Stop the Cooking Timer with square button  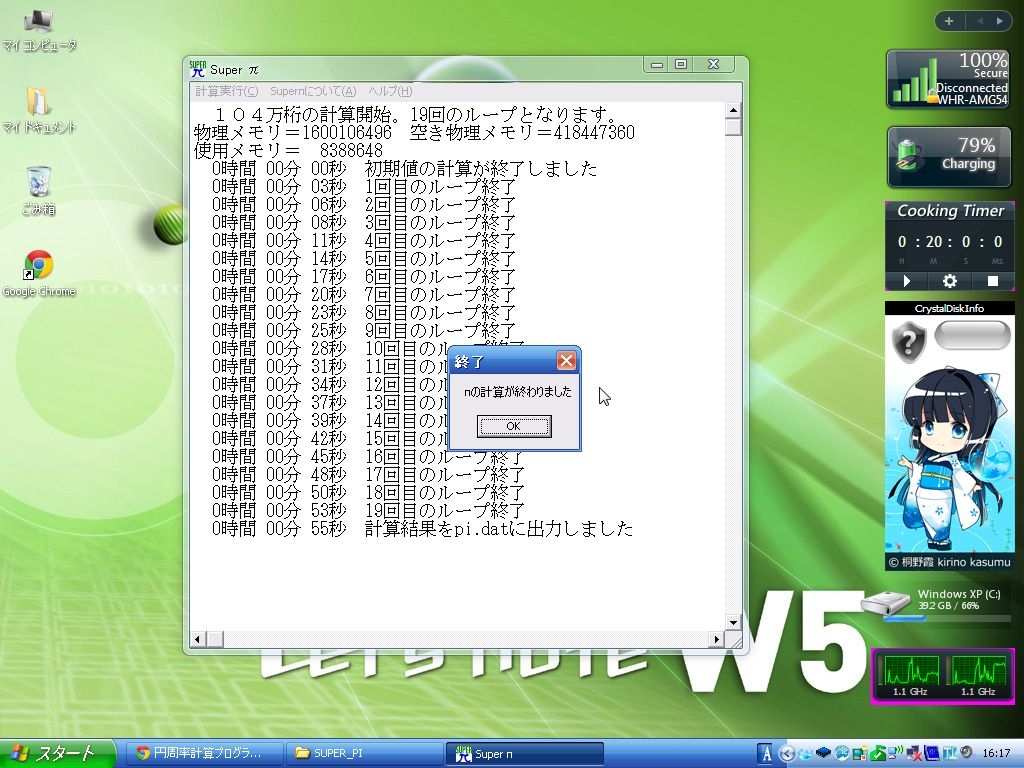(993, 281)
